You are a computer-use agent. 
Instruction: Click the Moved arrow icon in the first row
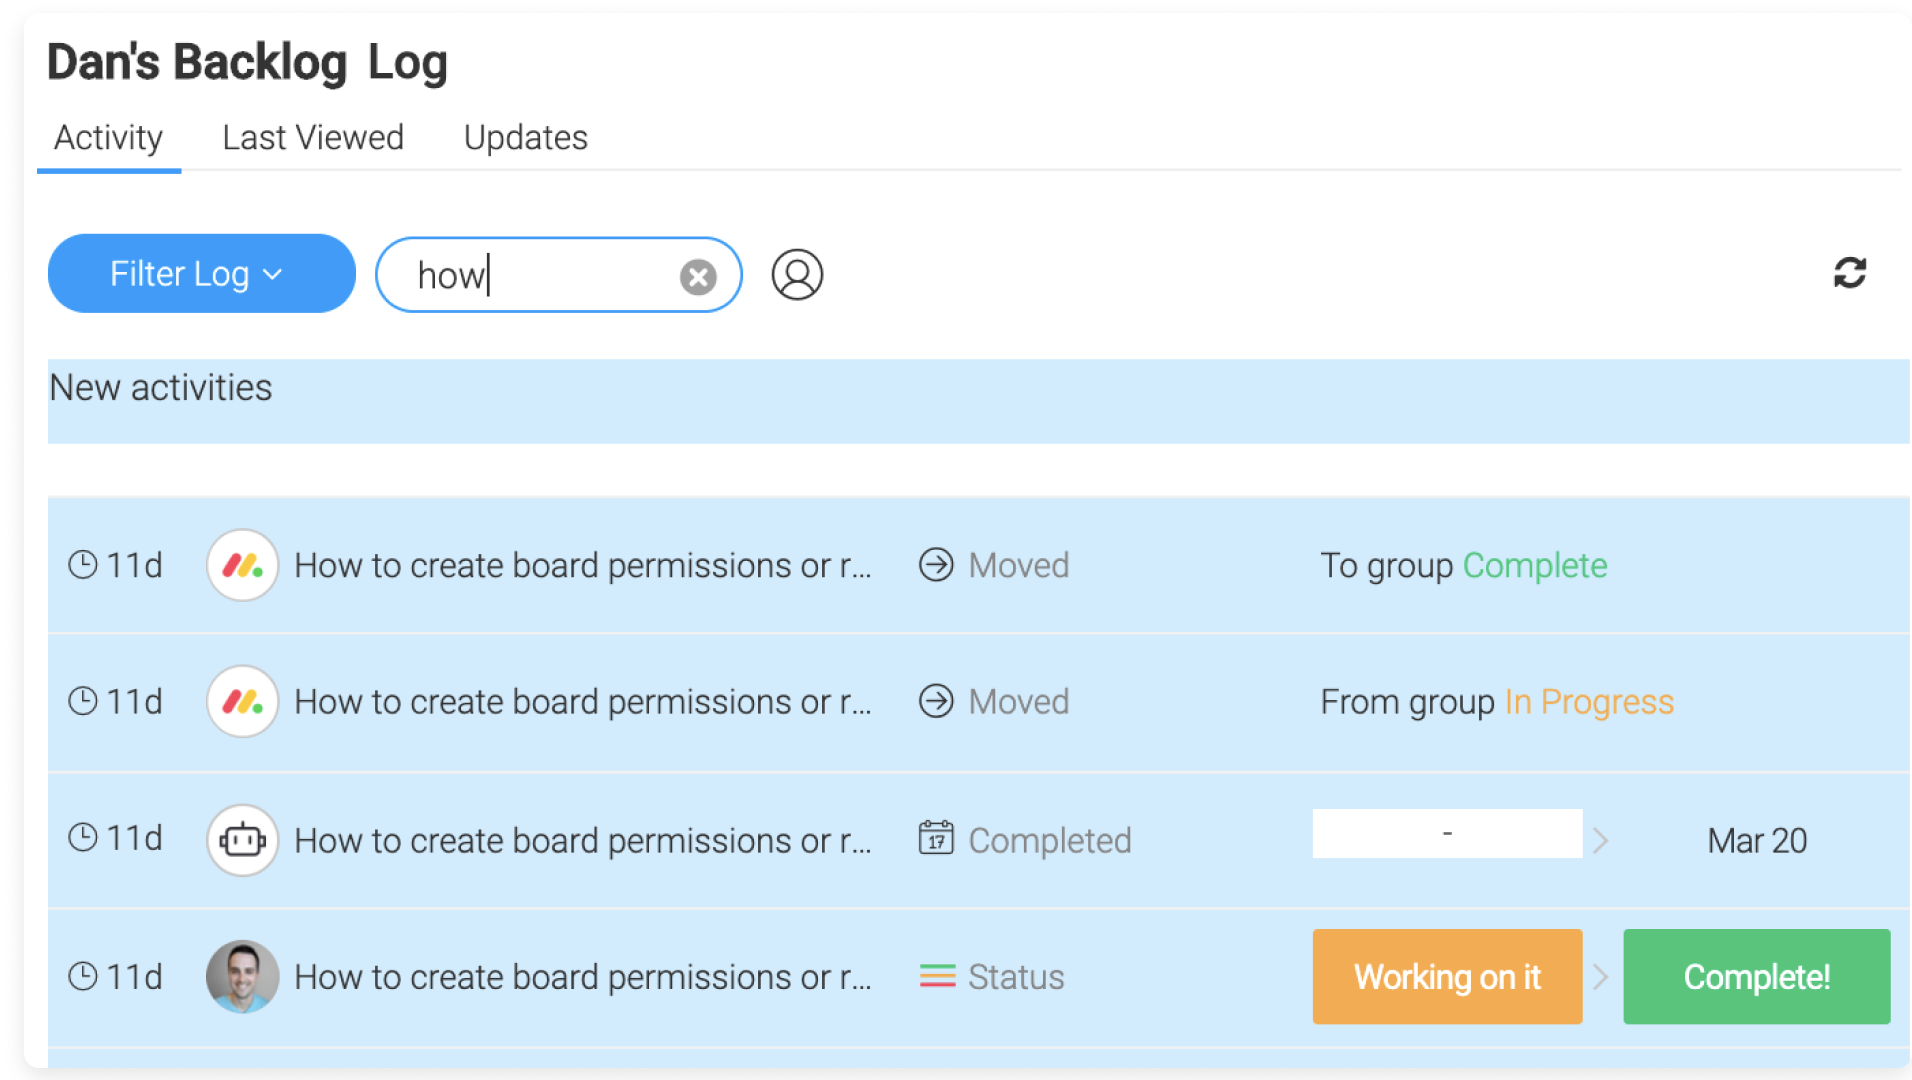(936, 565)
